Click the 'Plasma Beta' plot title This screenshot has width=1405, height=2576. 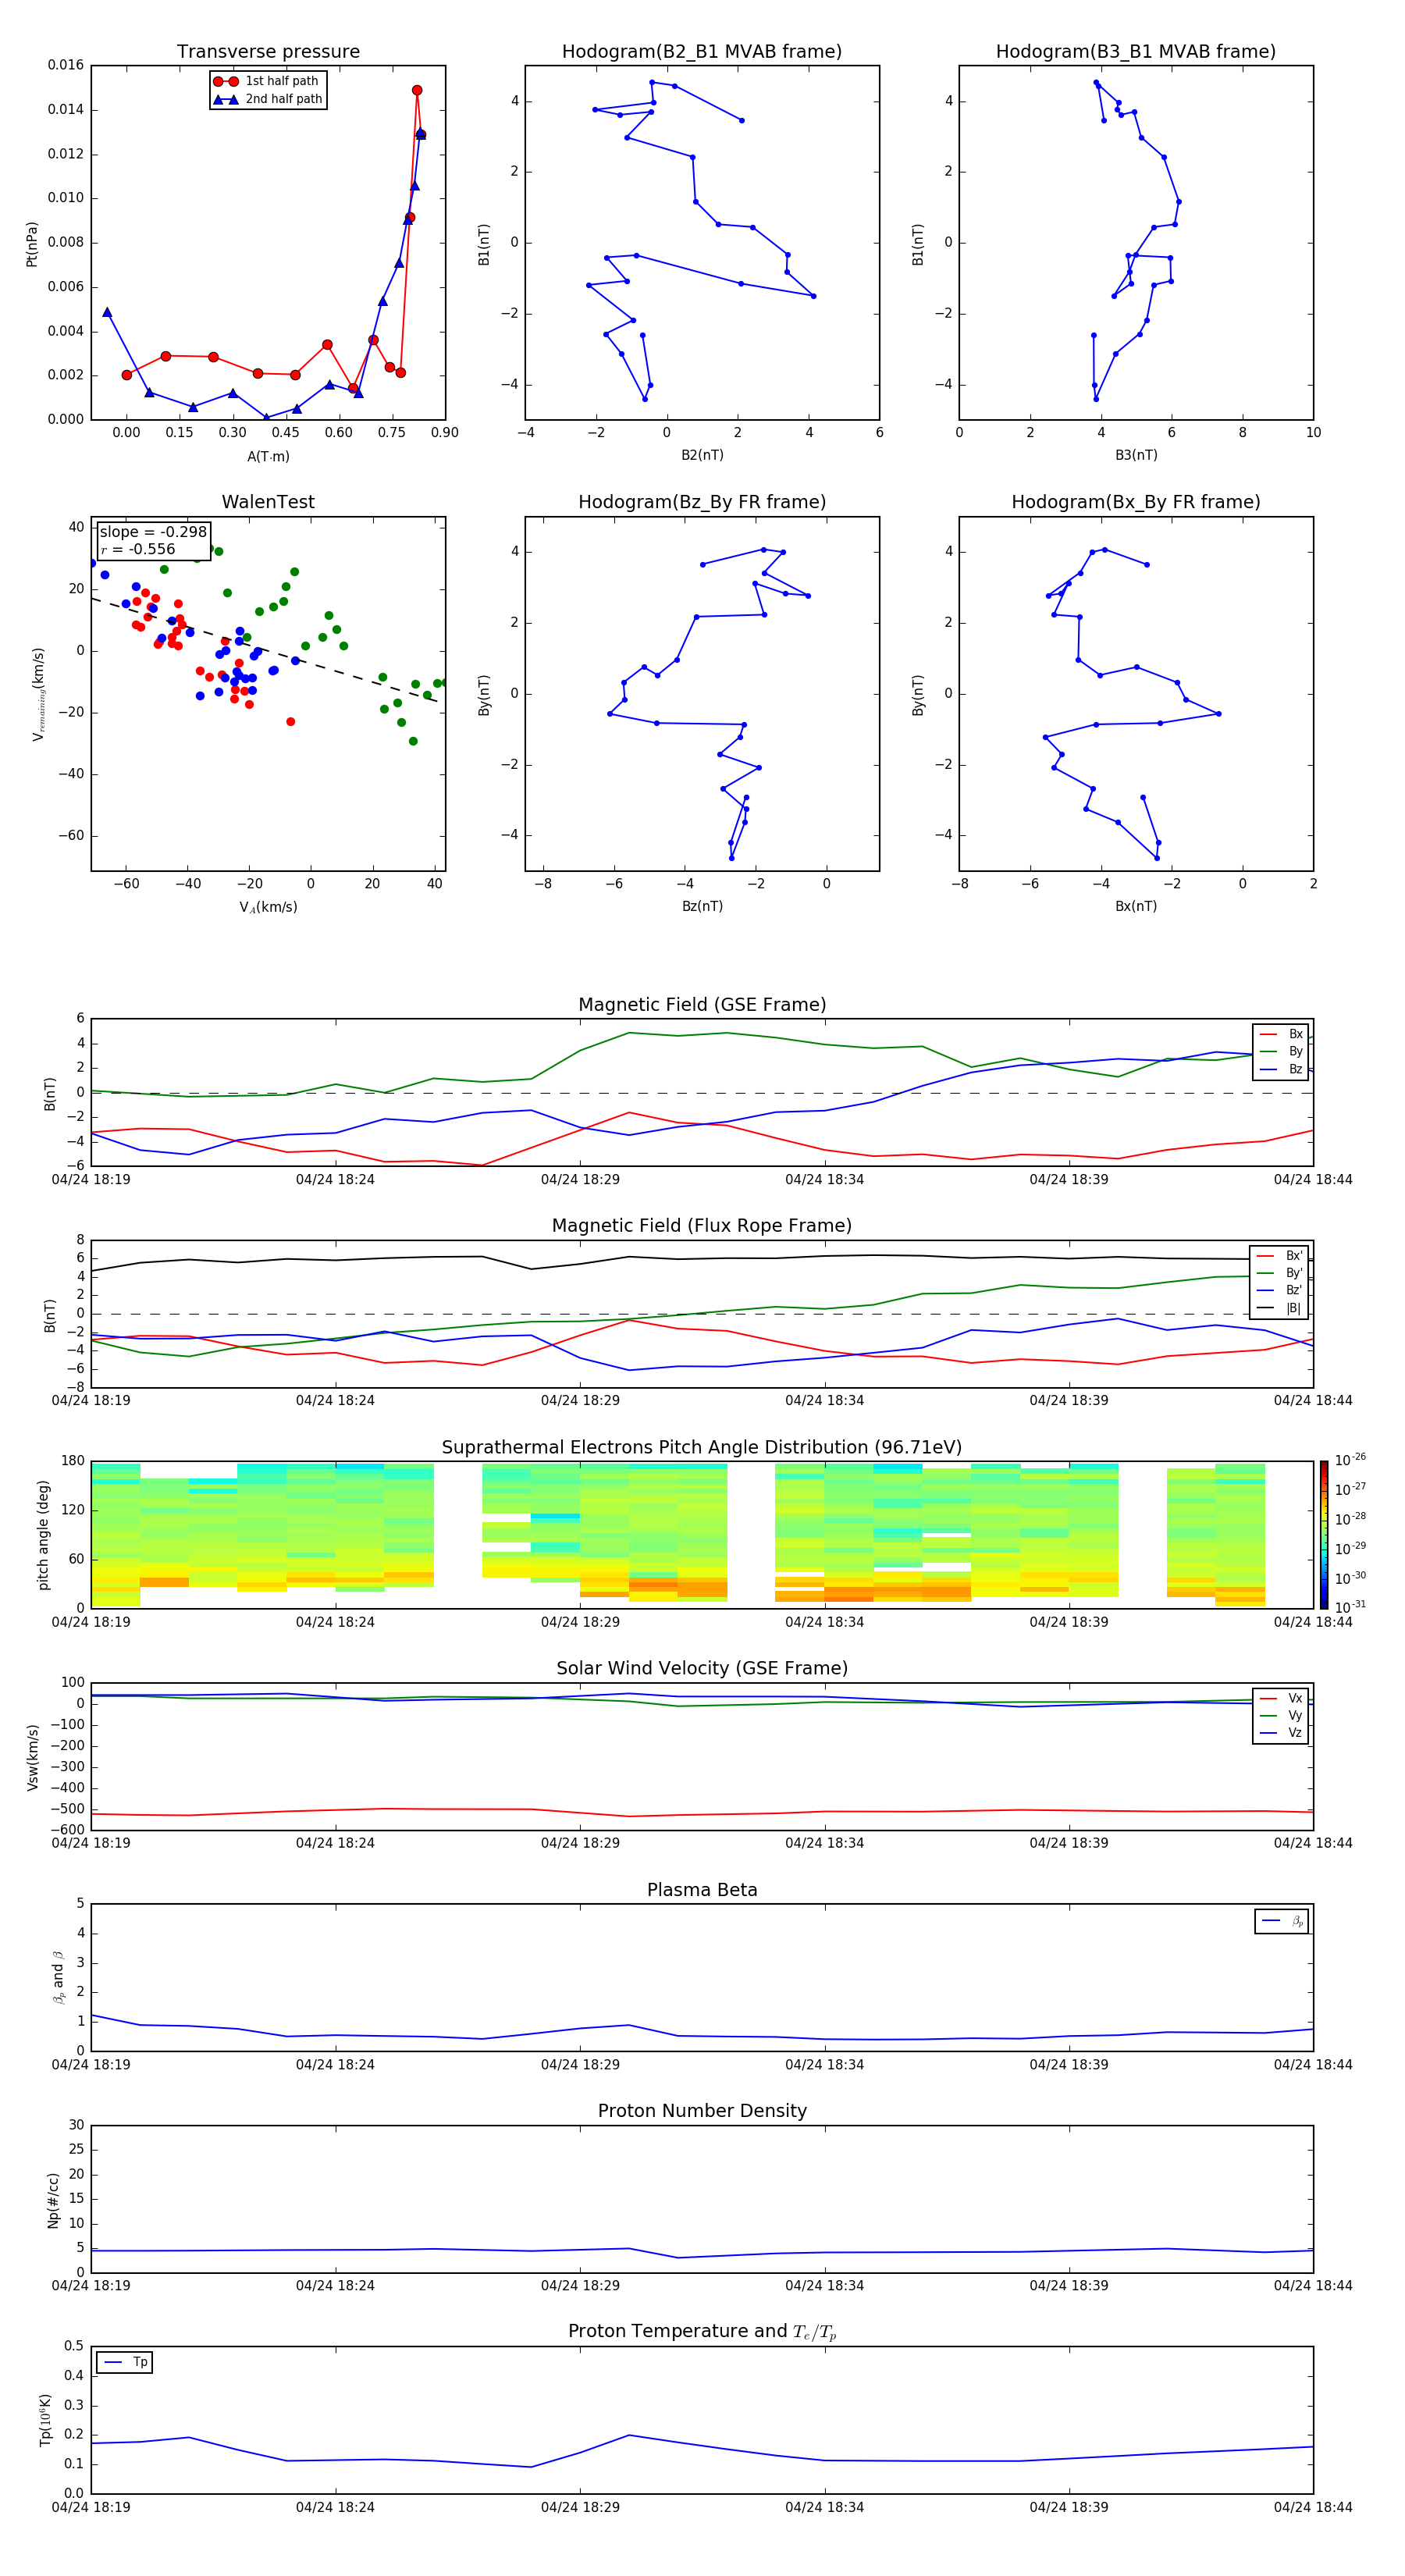pos(702,1890)
